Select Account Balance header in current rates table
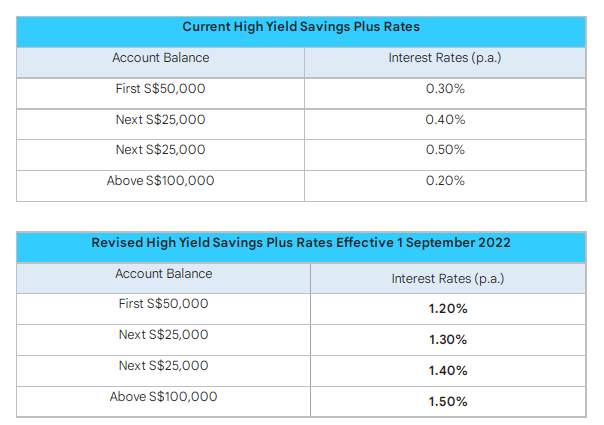This screenshot has width=604, height=425. pyautogui.click(x=160, y=58)
